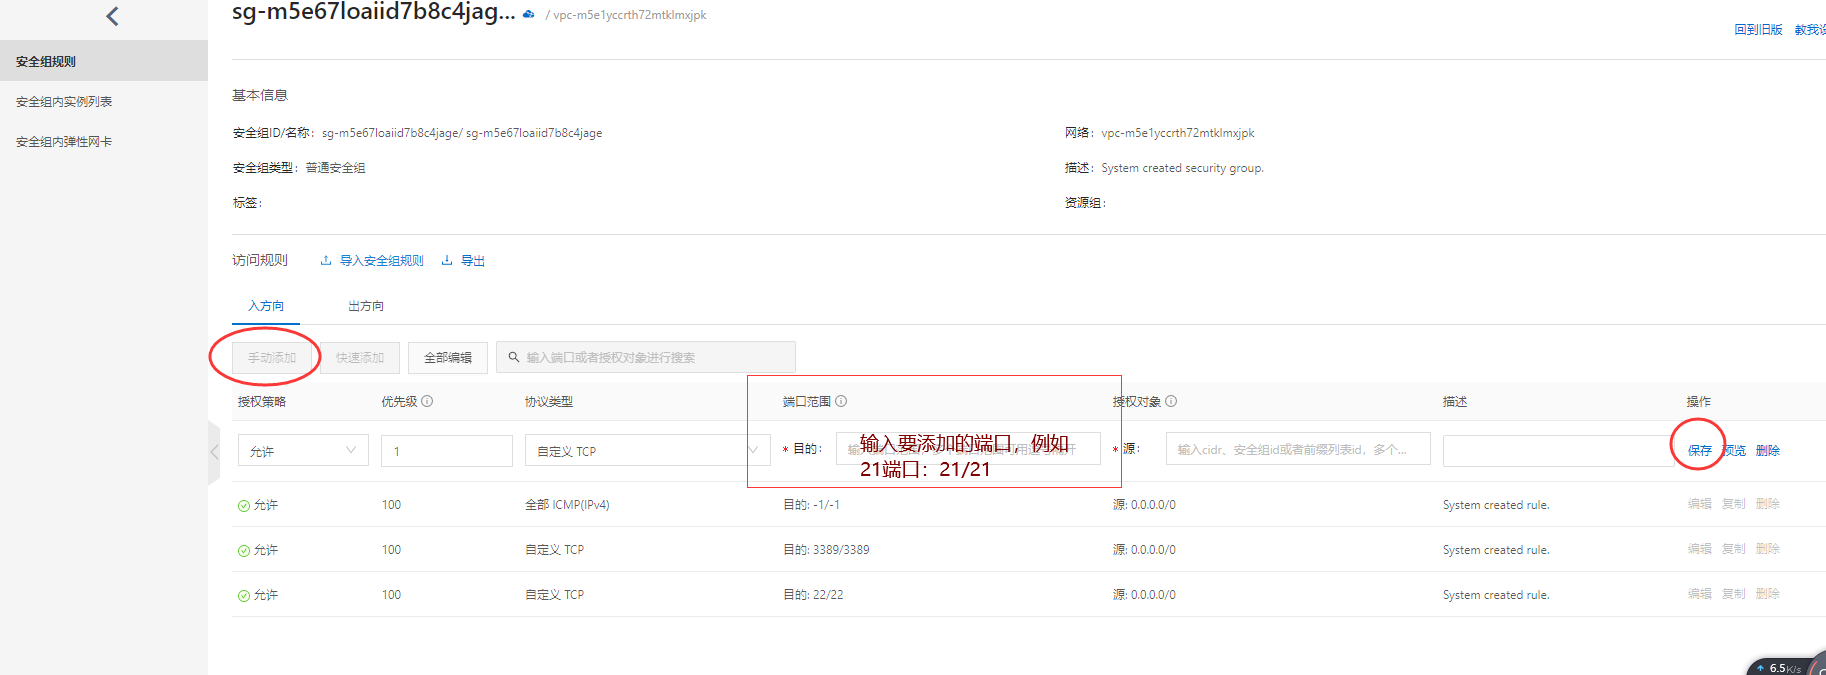Click the import icon before 导入安全组规则
1826x675 pixels.
tap(326, 261)
